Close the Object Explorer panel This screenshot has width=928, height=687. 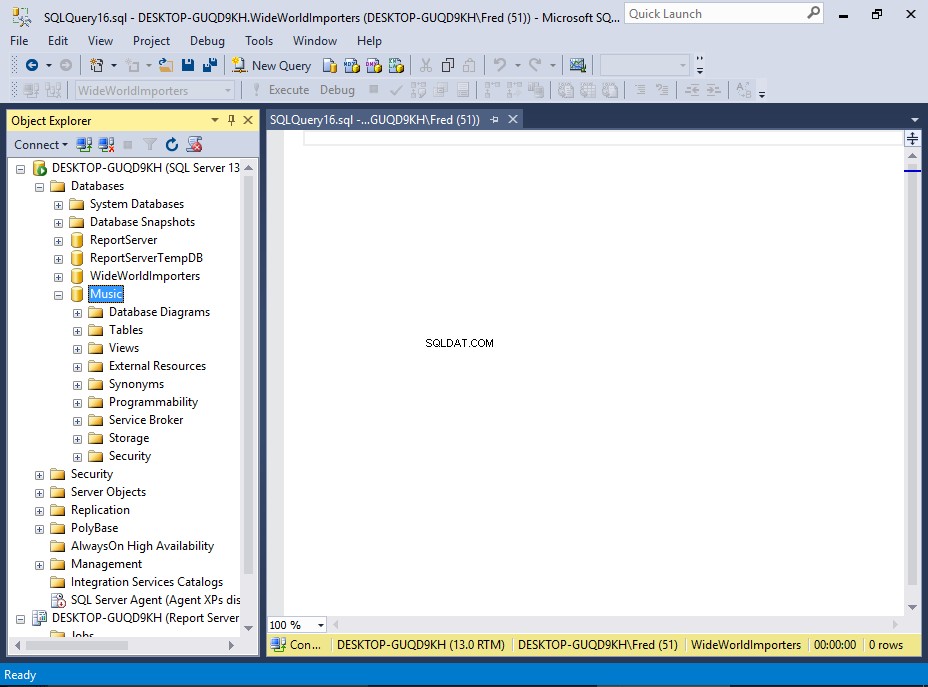248,120
